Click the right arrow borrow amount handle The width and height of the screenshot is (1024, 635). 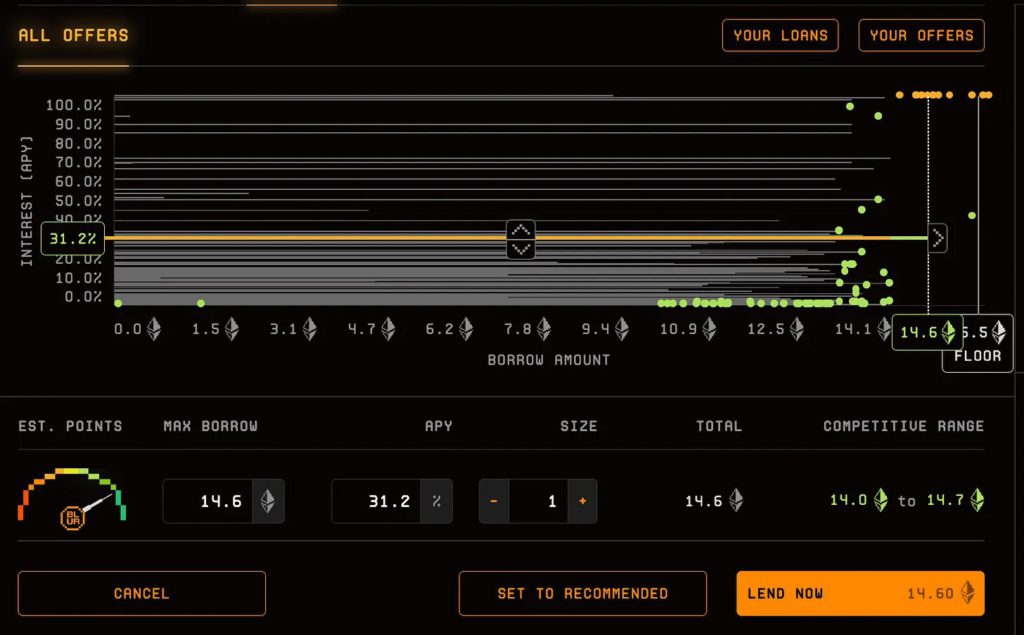(937, 238)
